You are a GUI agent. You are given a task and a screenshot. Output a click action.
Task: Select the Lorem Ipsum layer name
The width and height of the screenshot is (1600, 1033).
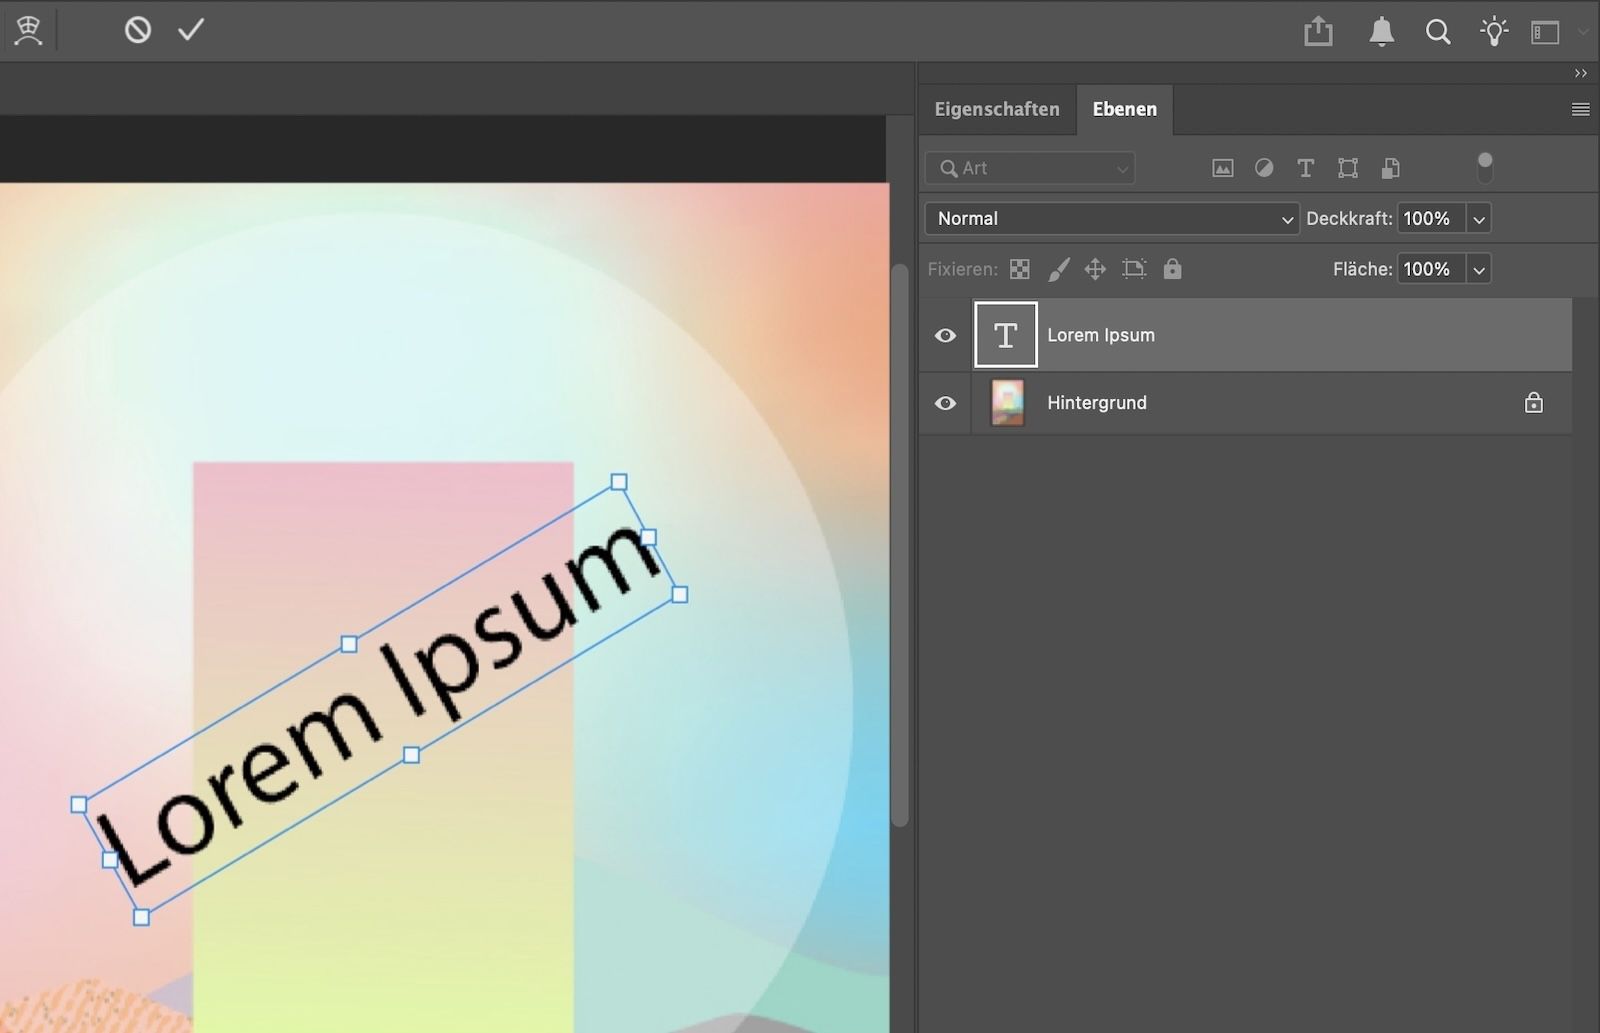[x=1101, y=336]
